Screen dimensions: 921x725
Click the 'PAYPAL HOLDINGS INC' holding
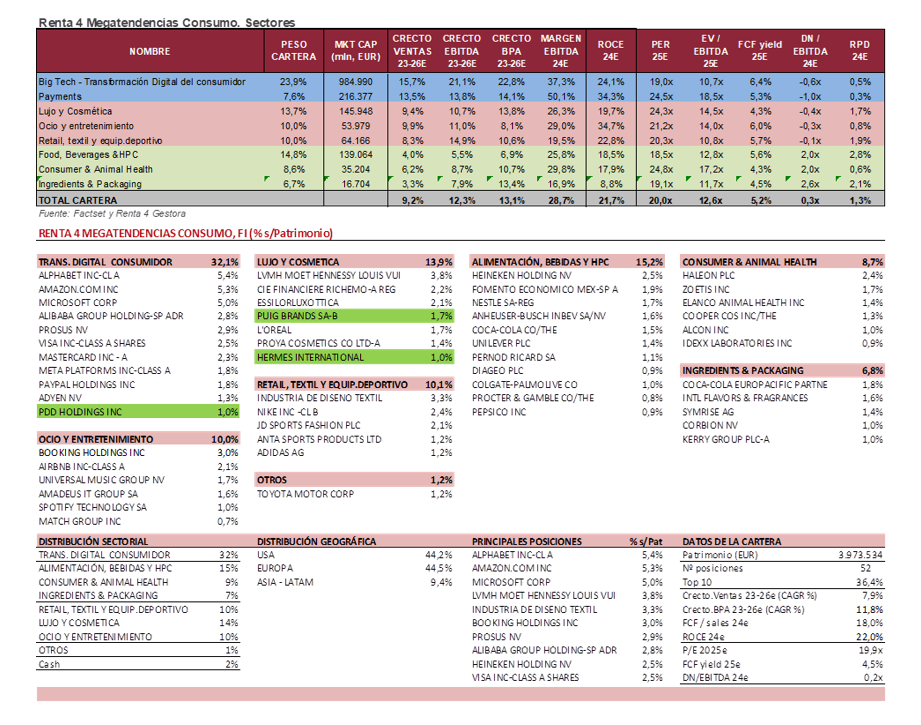point(87,385)
